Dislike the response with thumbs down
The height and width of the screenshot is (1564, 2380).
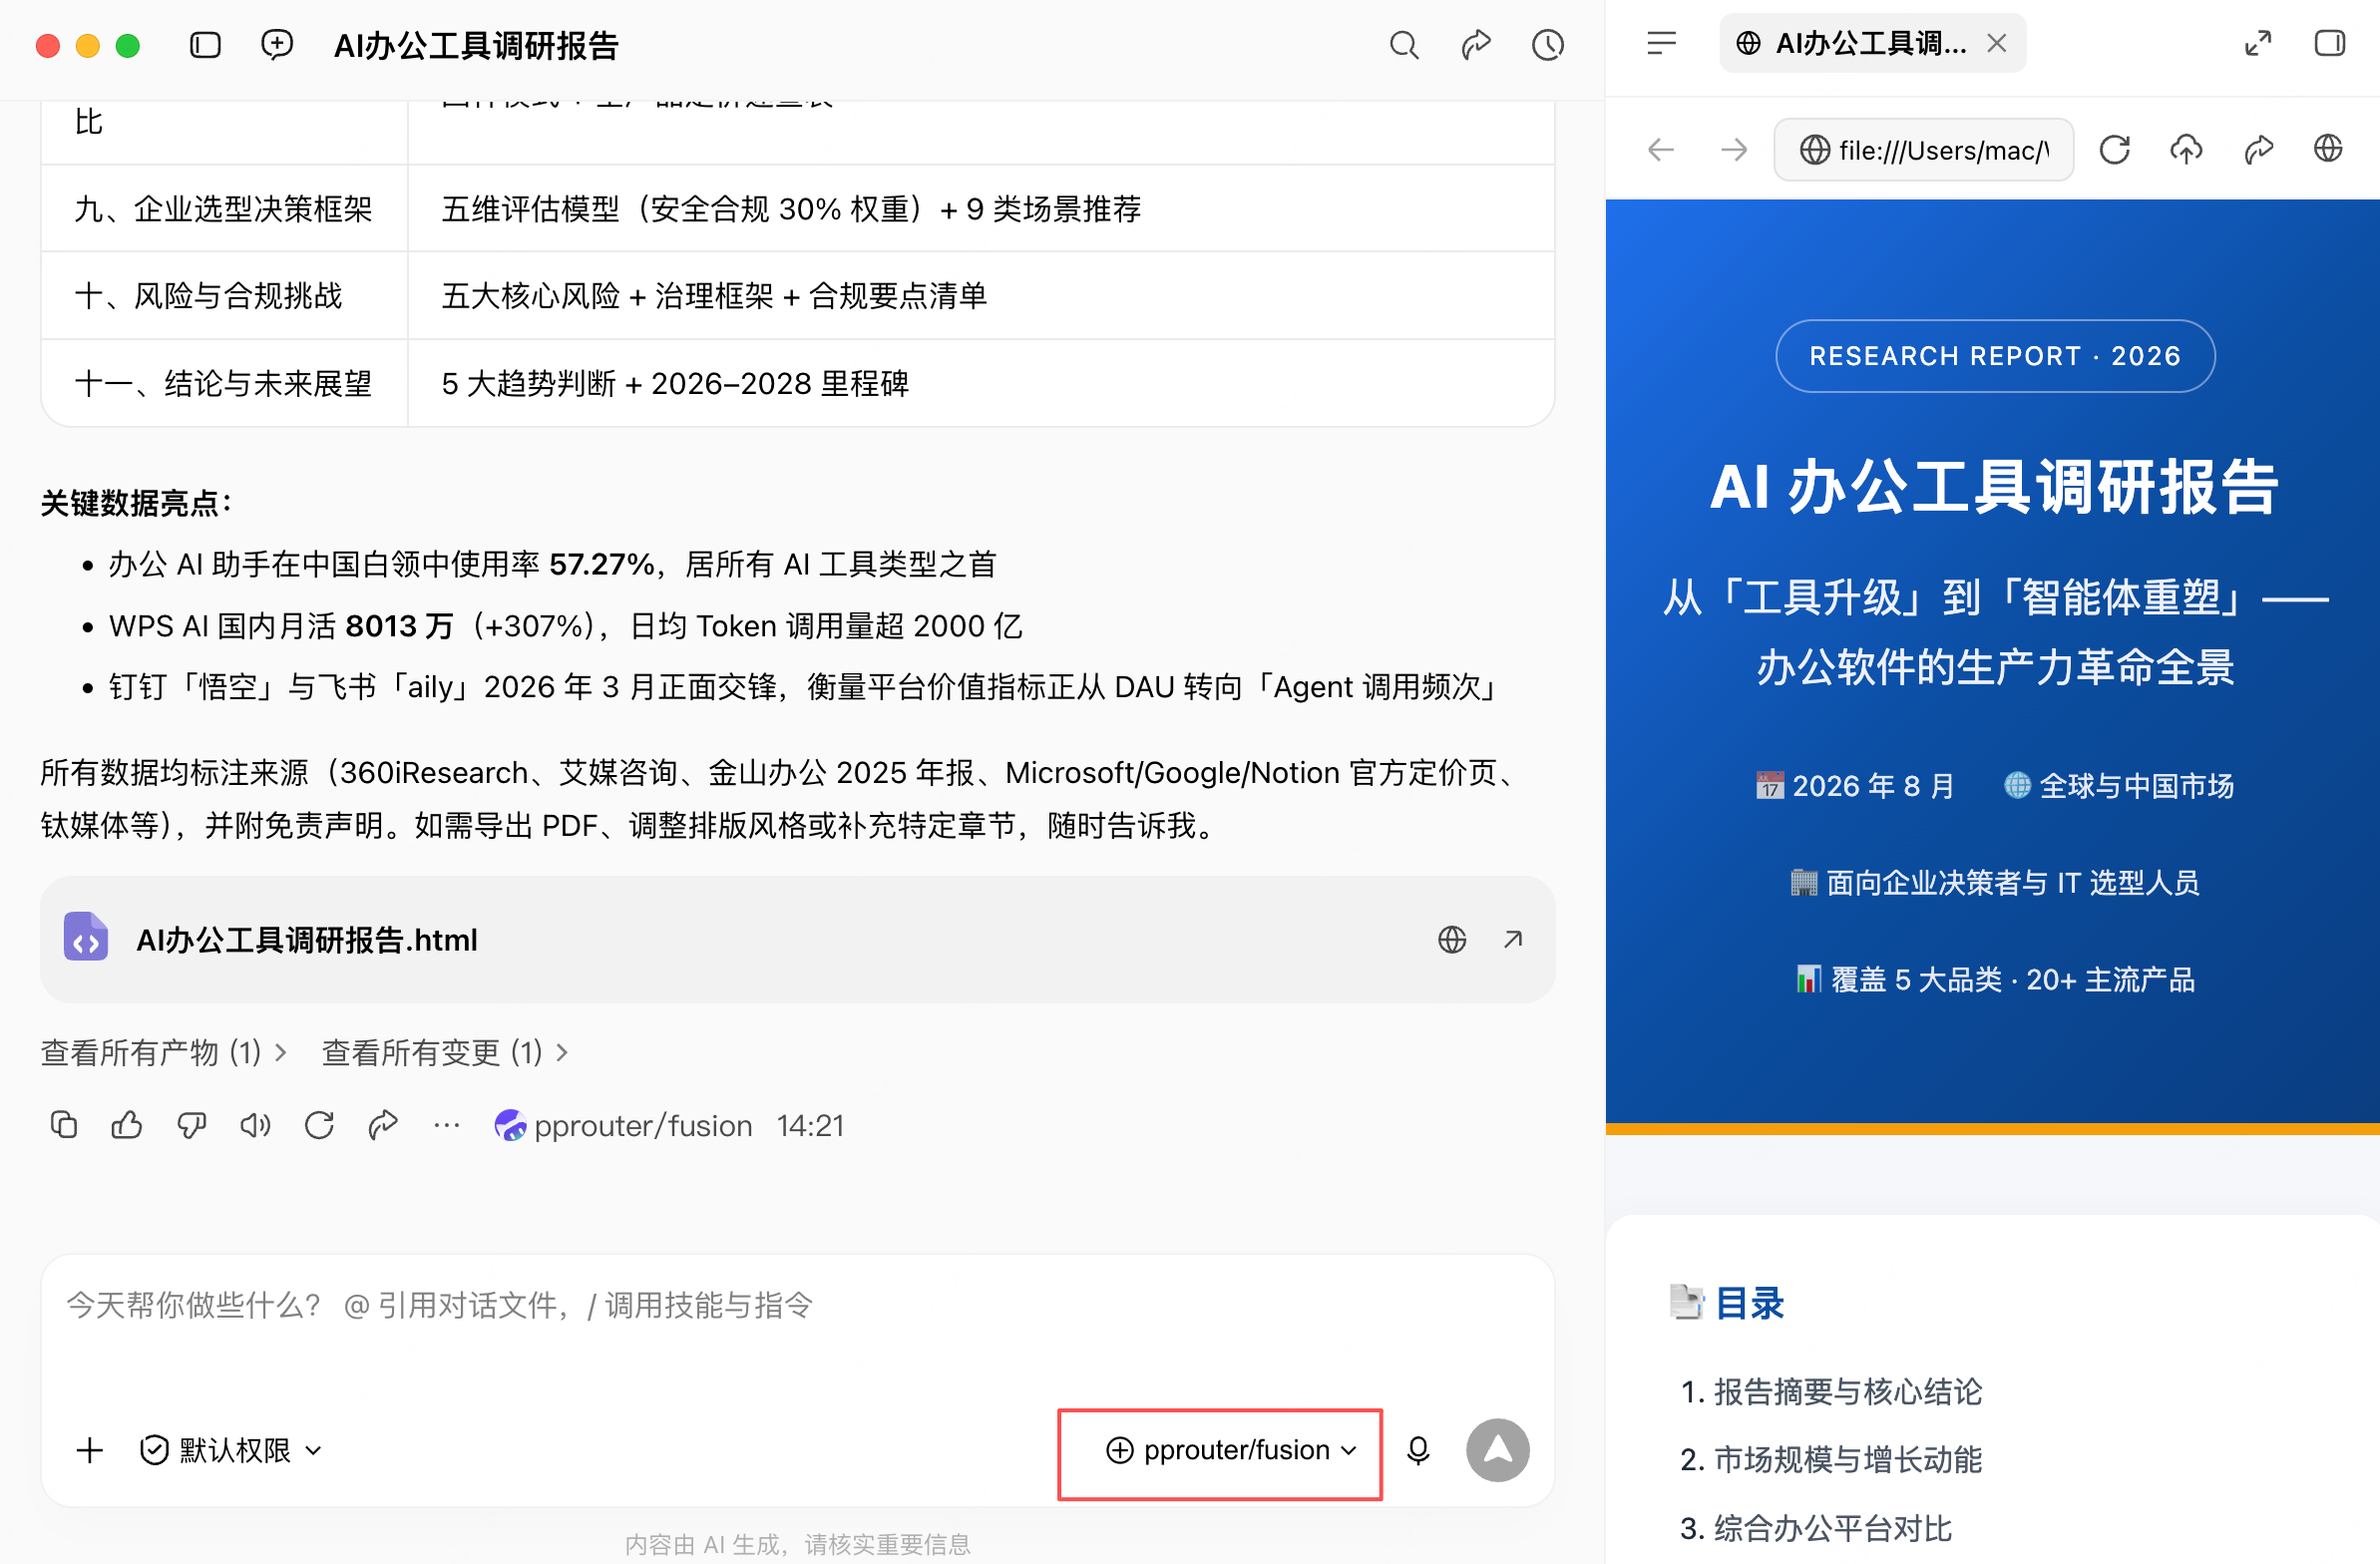click(x=191, y=1125)
